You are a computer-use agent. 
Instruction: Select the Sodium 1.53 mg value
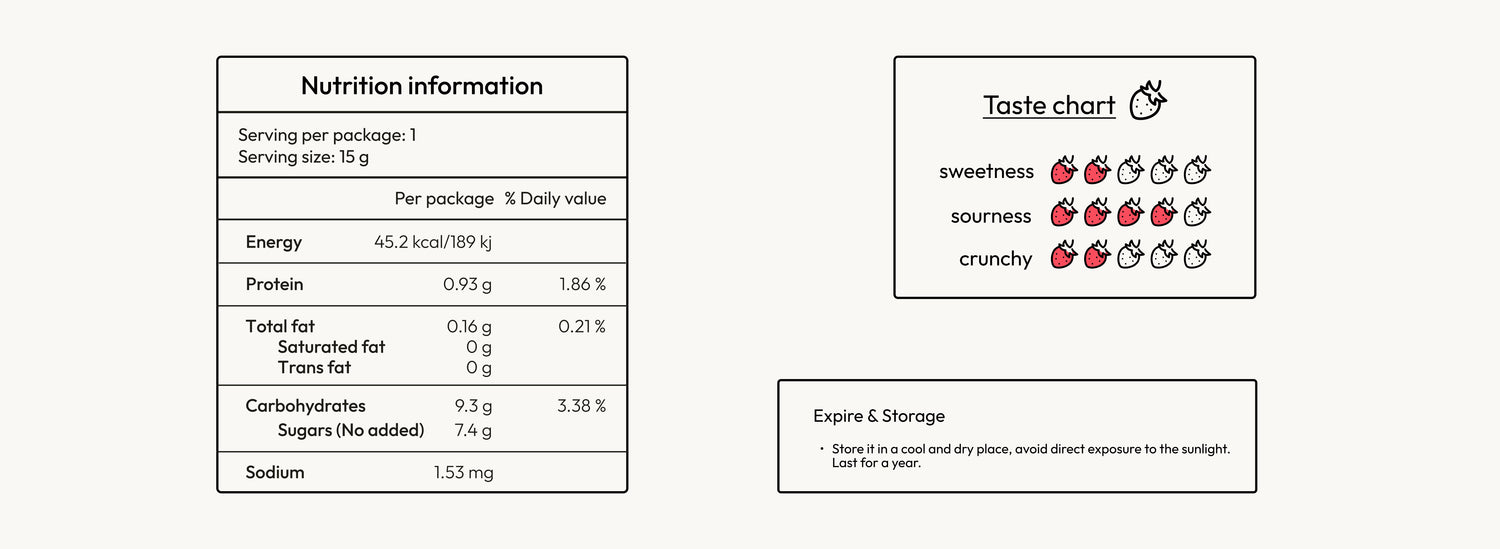[463, 472]
